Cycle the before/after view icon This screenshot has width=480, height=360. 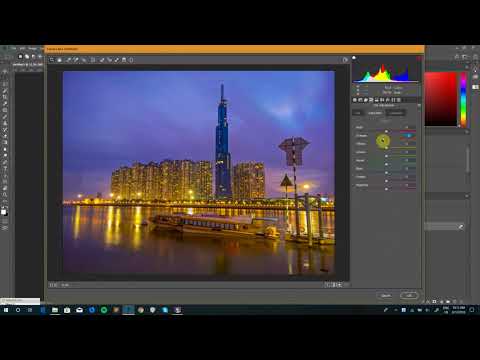tap(328, 285)
